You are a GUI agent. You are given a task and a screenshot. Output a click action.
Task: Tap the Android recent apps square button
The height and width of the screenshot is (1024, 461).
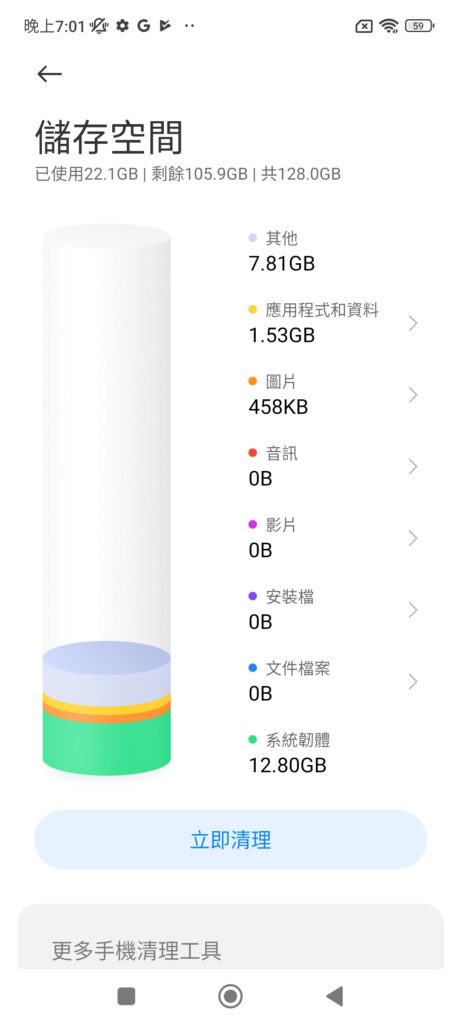(126, 996)
